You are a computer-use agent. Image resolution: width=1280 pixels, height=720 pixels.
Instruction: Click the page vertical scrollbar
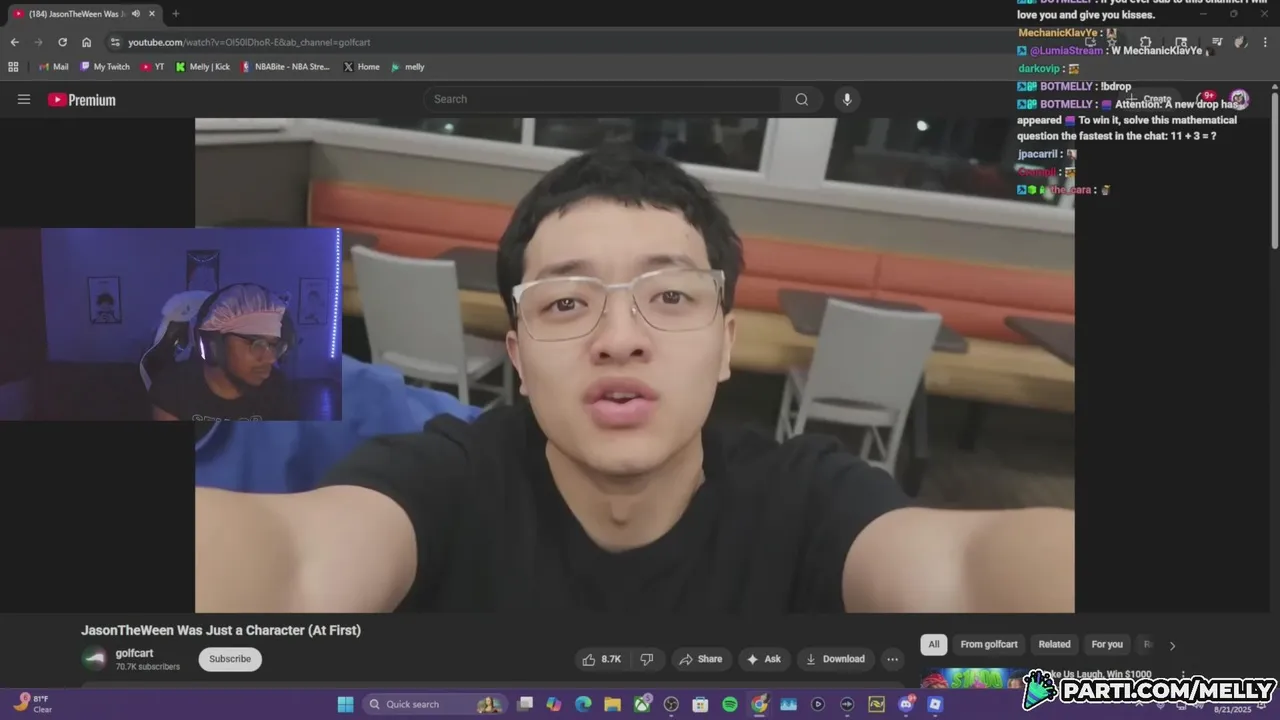[1274, 170]
